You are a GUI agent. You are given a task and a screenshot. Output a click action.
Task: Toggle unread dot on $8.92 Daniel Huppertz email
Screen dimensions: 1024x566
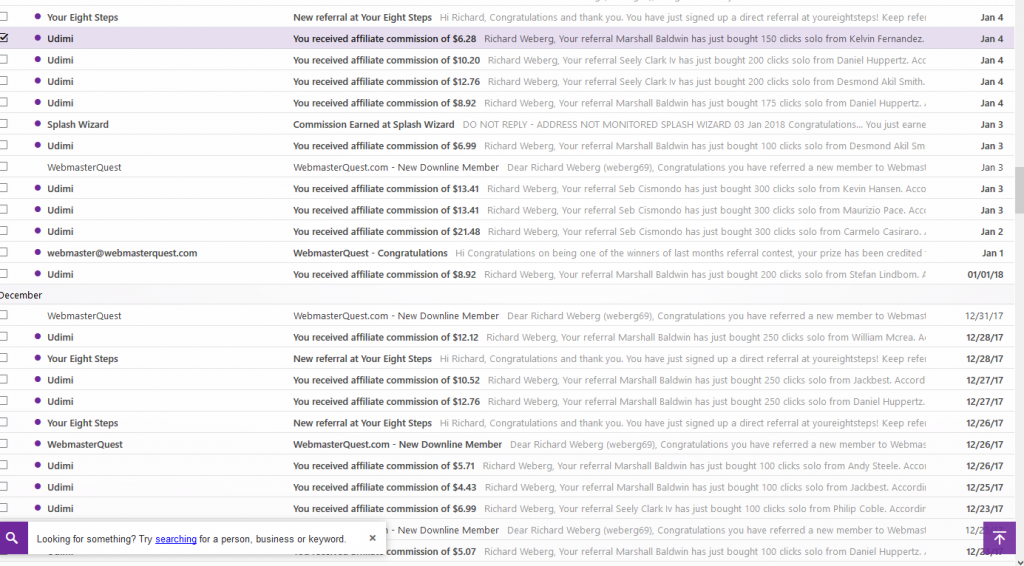click(37, 102)
